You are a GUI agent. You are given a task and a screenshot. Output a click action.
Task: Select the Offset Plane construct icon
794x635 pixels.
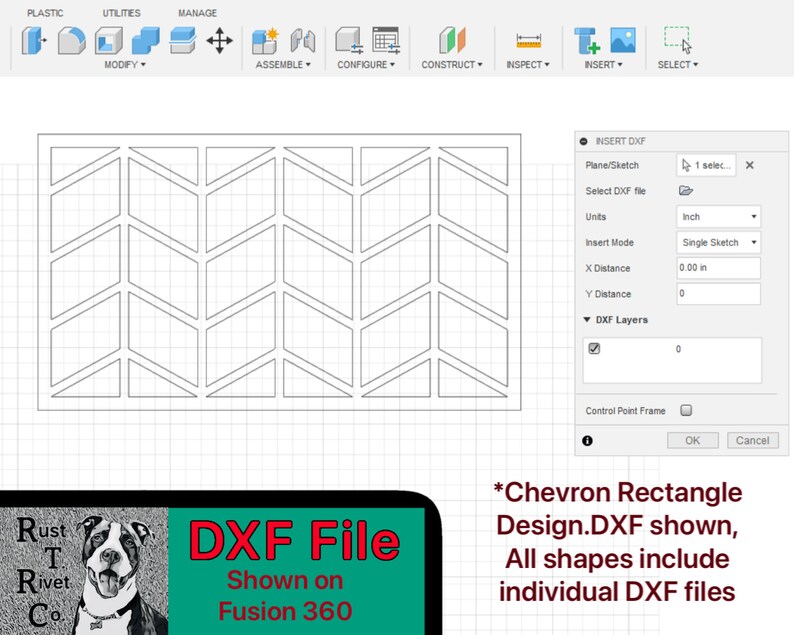click(452, 41)
